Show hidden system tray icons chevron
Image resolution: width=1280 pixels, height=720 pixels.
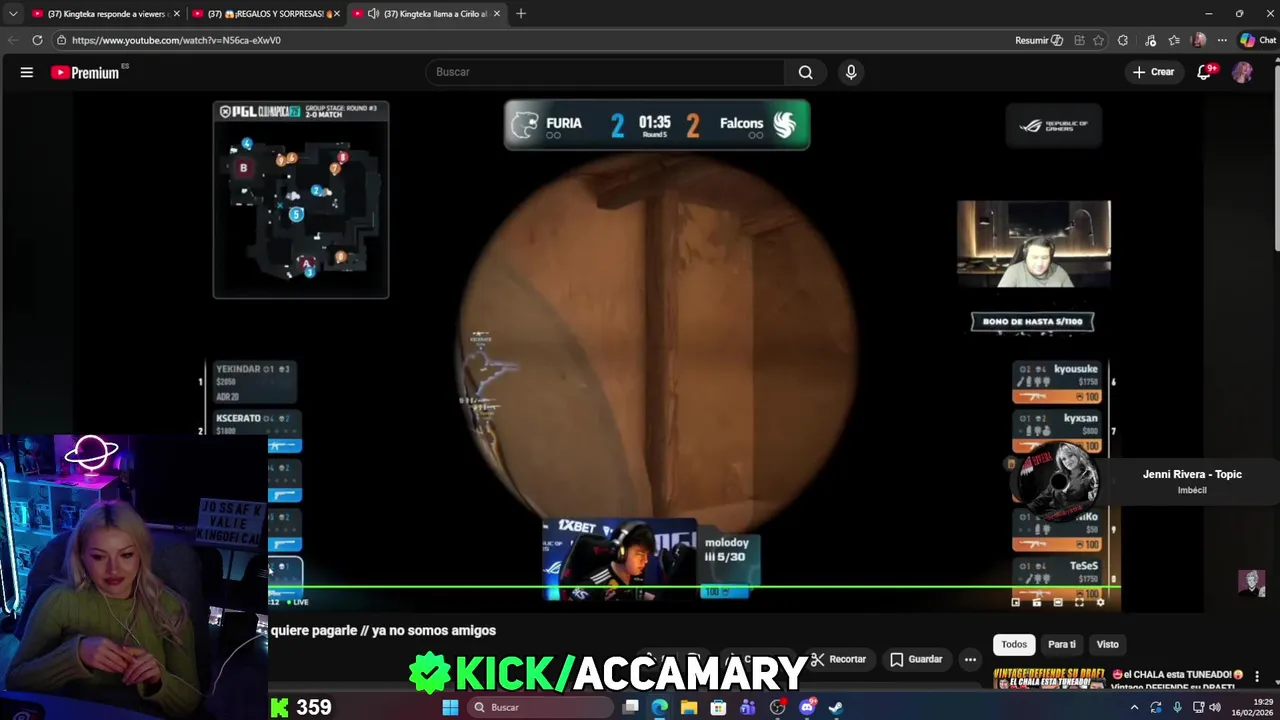pos(1134,707)
